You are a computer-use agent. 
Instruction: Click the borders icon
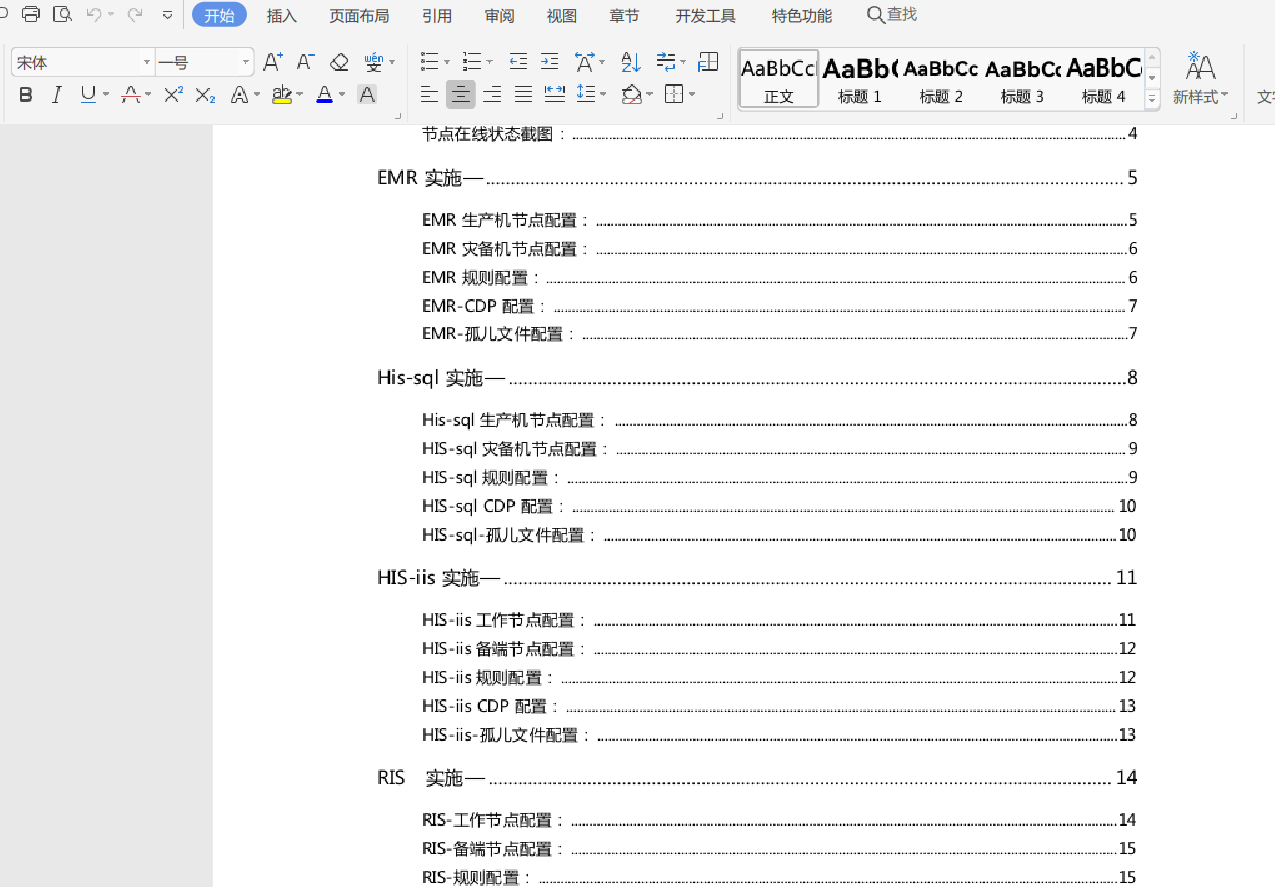pyautogui.click(x=674, y=95)
